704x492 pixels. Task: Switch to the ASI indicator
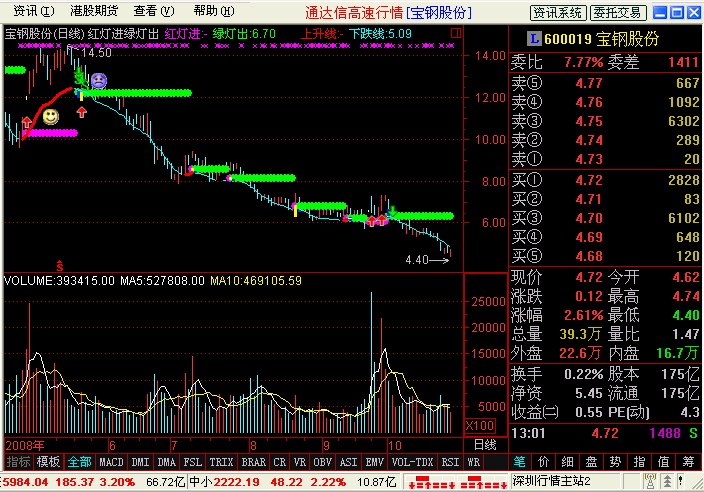point(348,462)
